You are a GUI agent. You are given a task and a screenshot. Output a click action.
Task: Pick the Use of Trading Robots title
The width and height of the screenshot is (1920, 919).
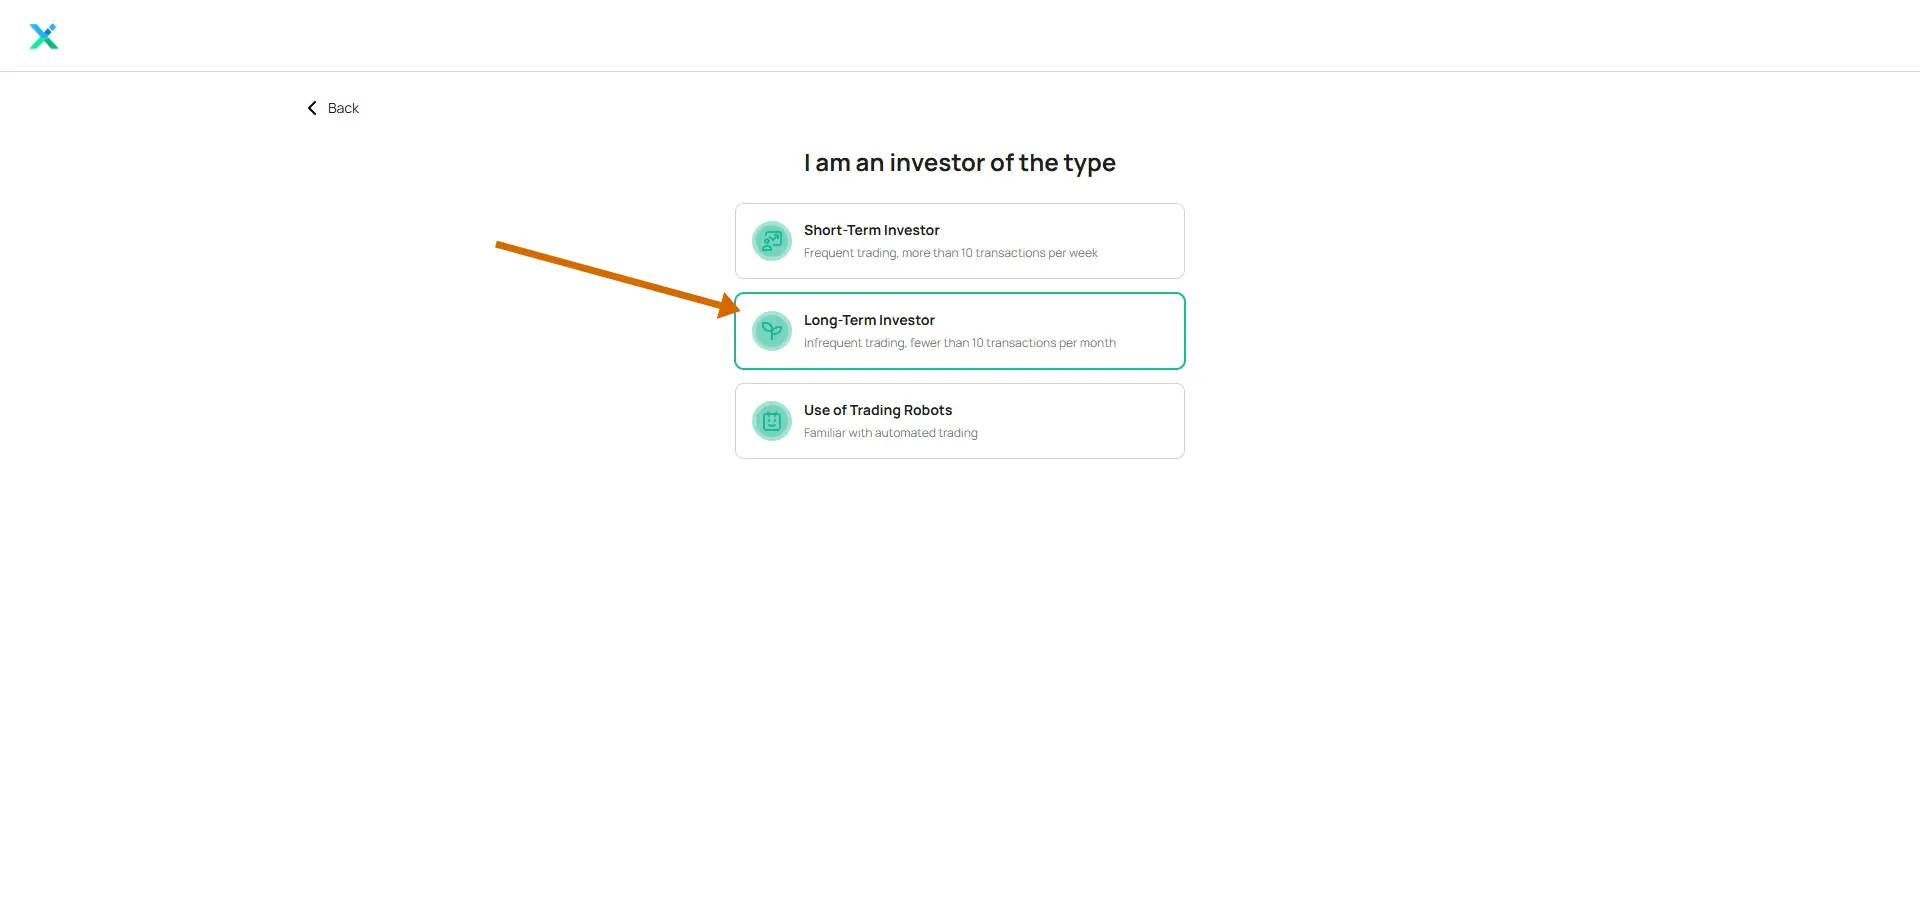[878, 410]
